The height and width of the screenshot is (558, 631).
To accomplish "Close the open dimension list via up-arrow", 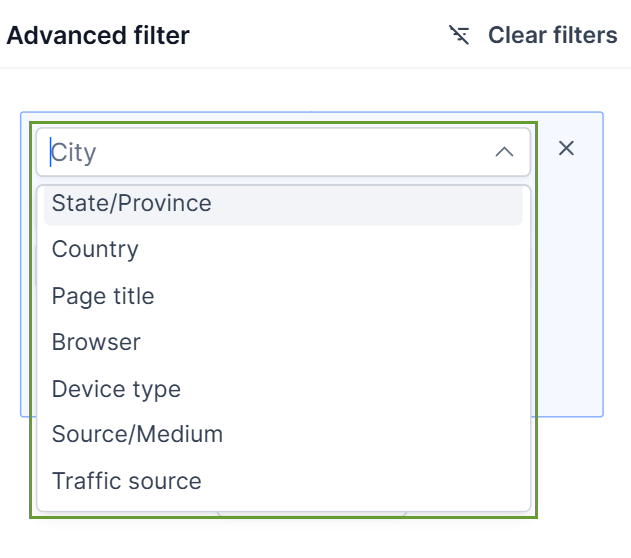I will [505, 152].
